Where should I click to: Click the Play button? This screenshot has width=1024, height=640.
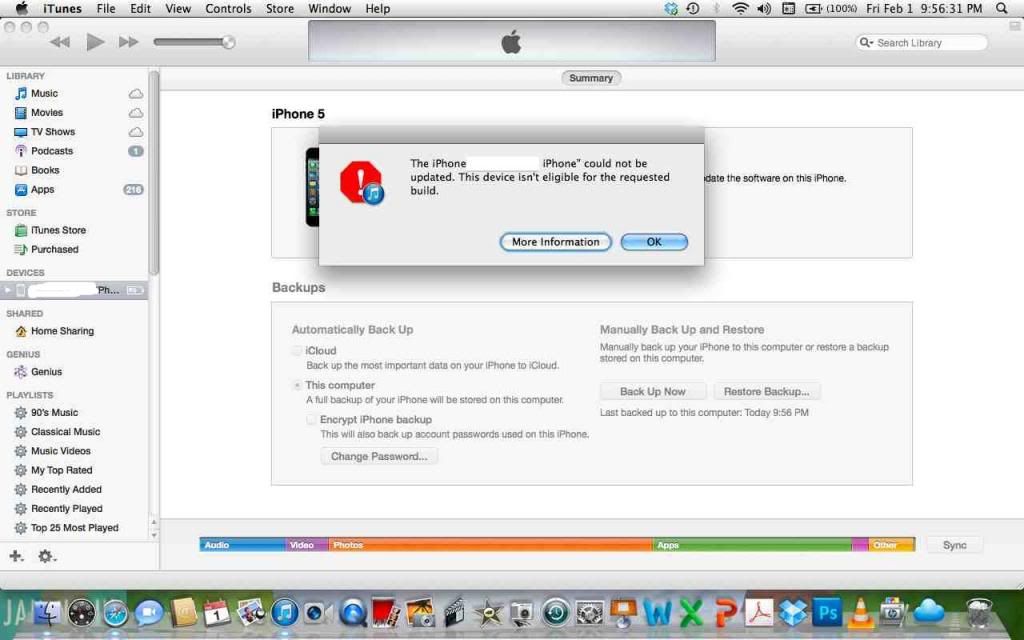coord(95,42)
